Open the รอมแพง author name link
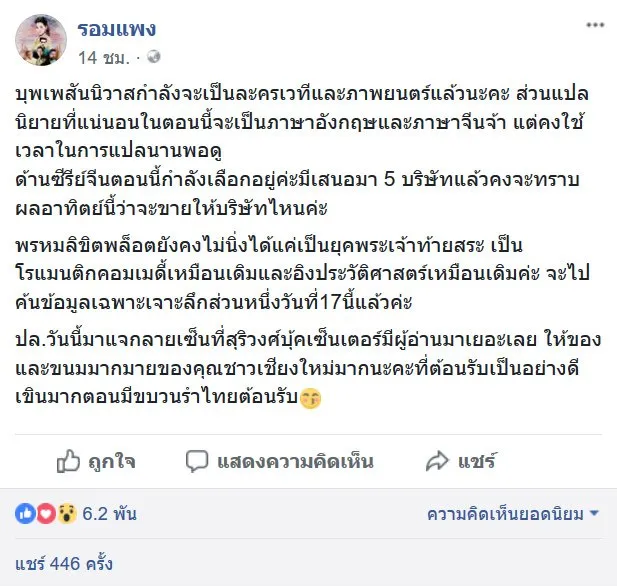Image resolution: width=617 pixels, height=586 pixels. coord(118,28)
